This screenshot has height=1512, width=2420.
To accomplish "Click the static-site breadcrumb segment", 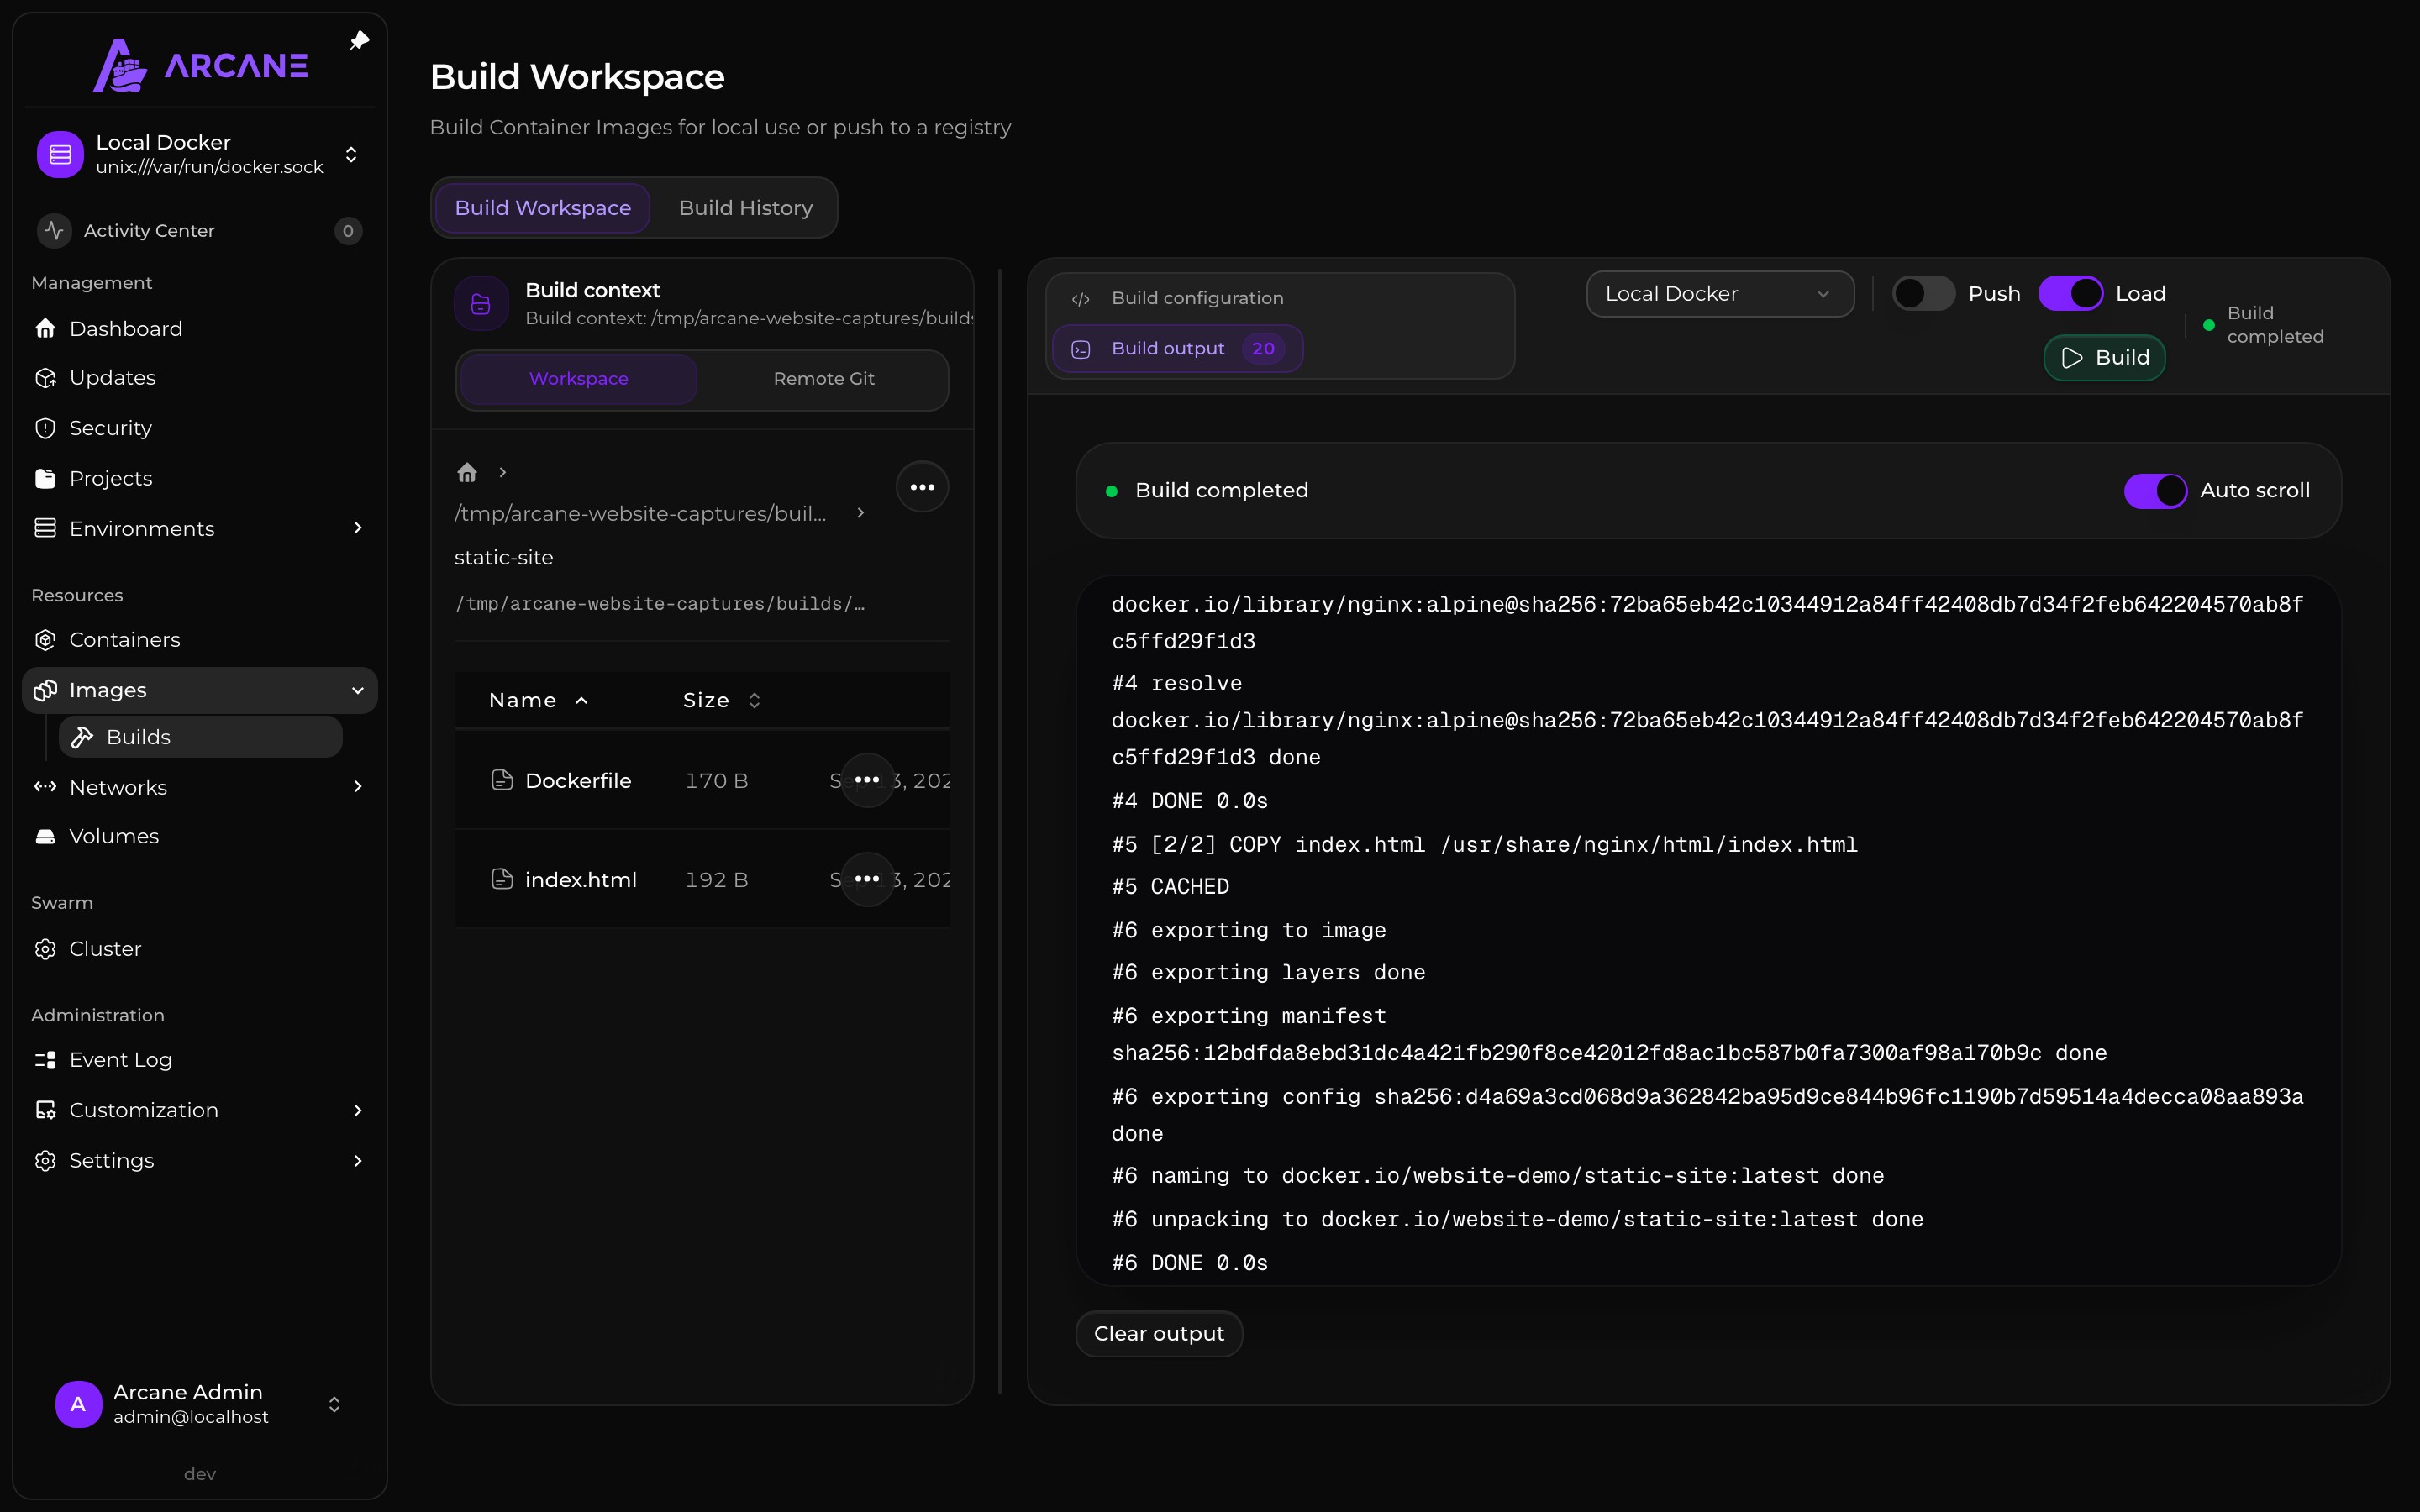I will 503,557.
